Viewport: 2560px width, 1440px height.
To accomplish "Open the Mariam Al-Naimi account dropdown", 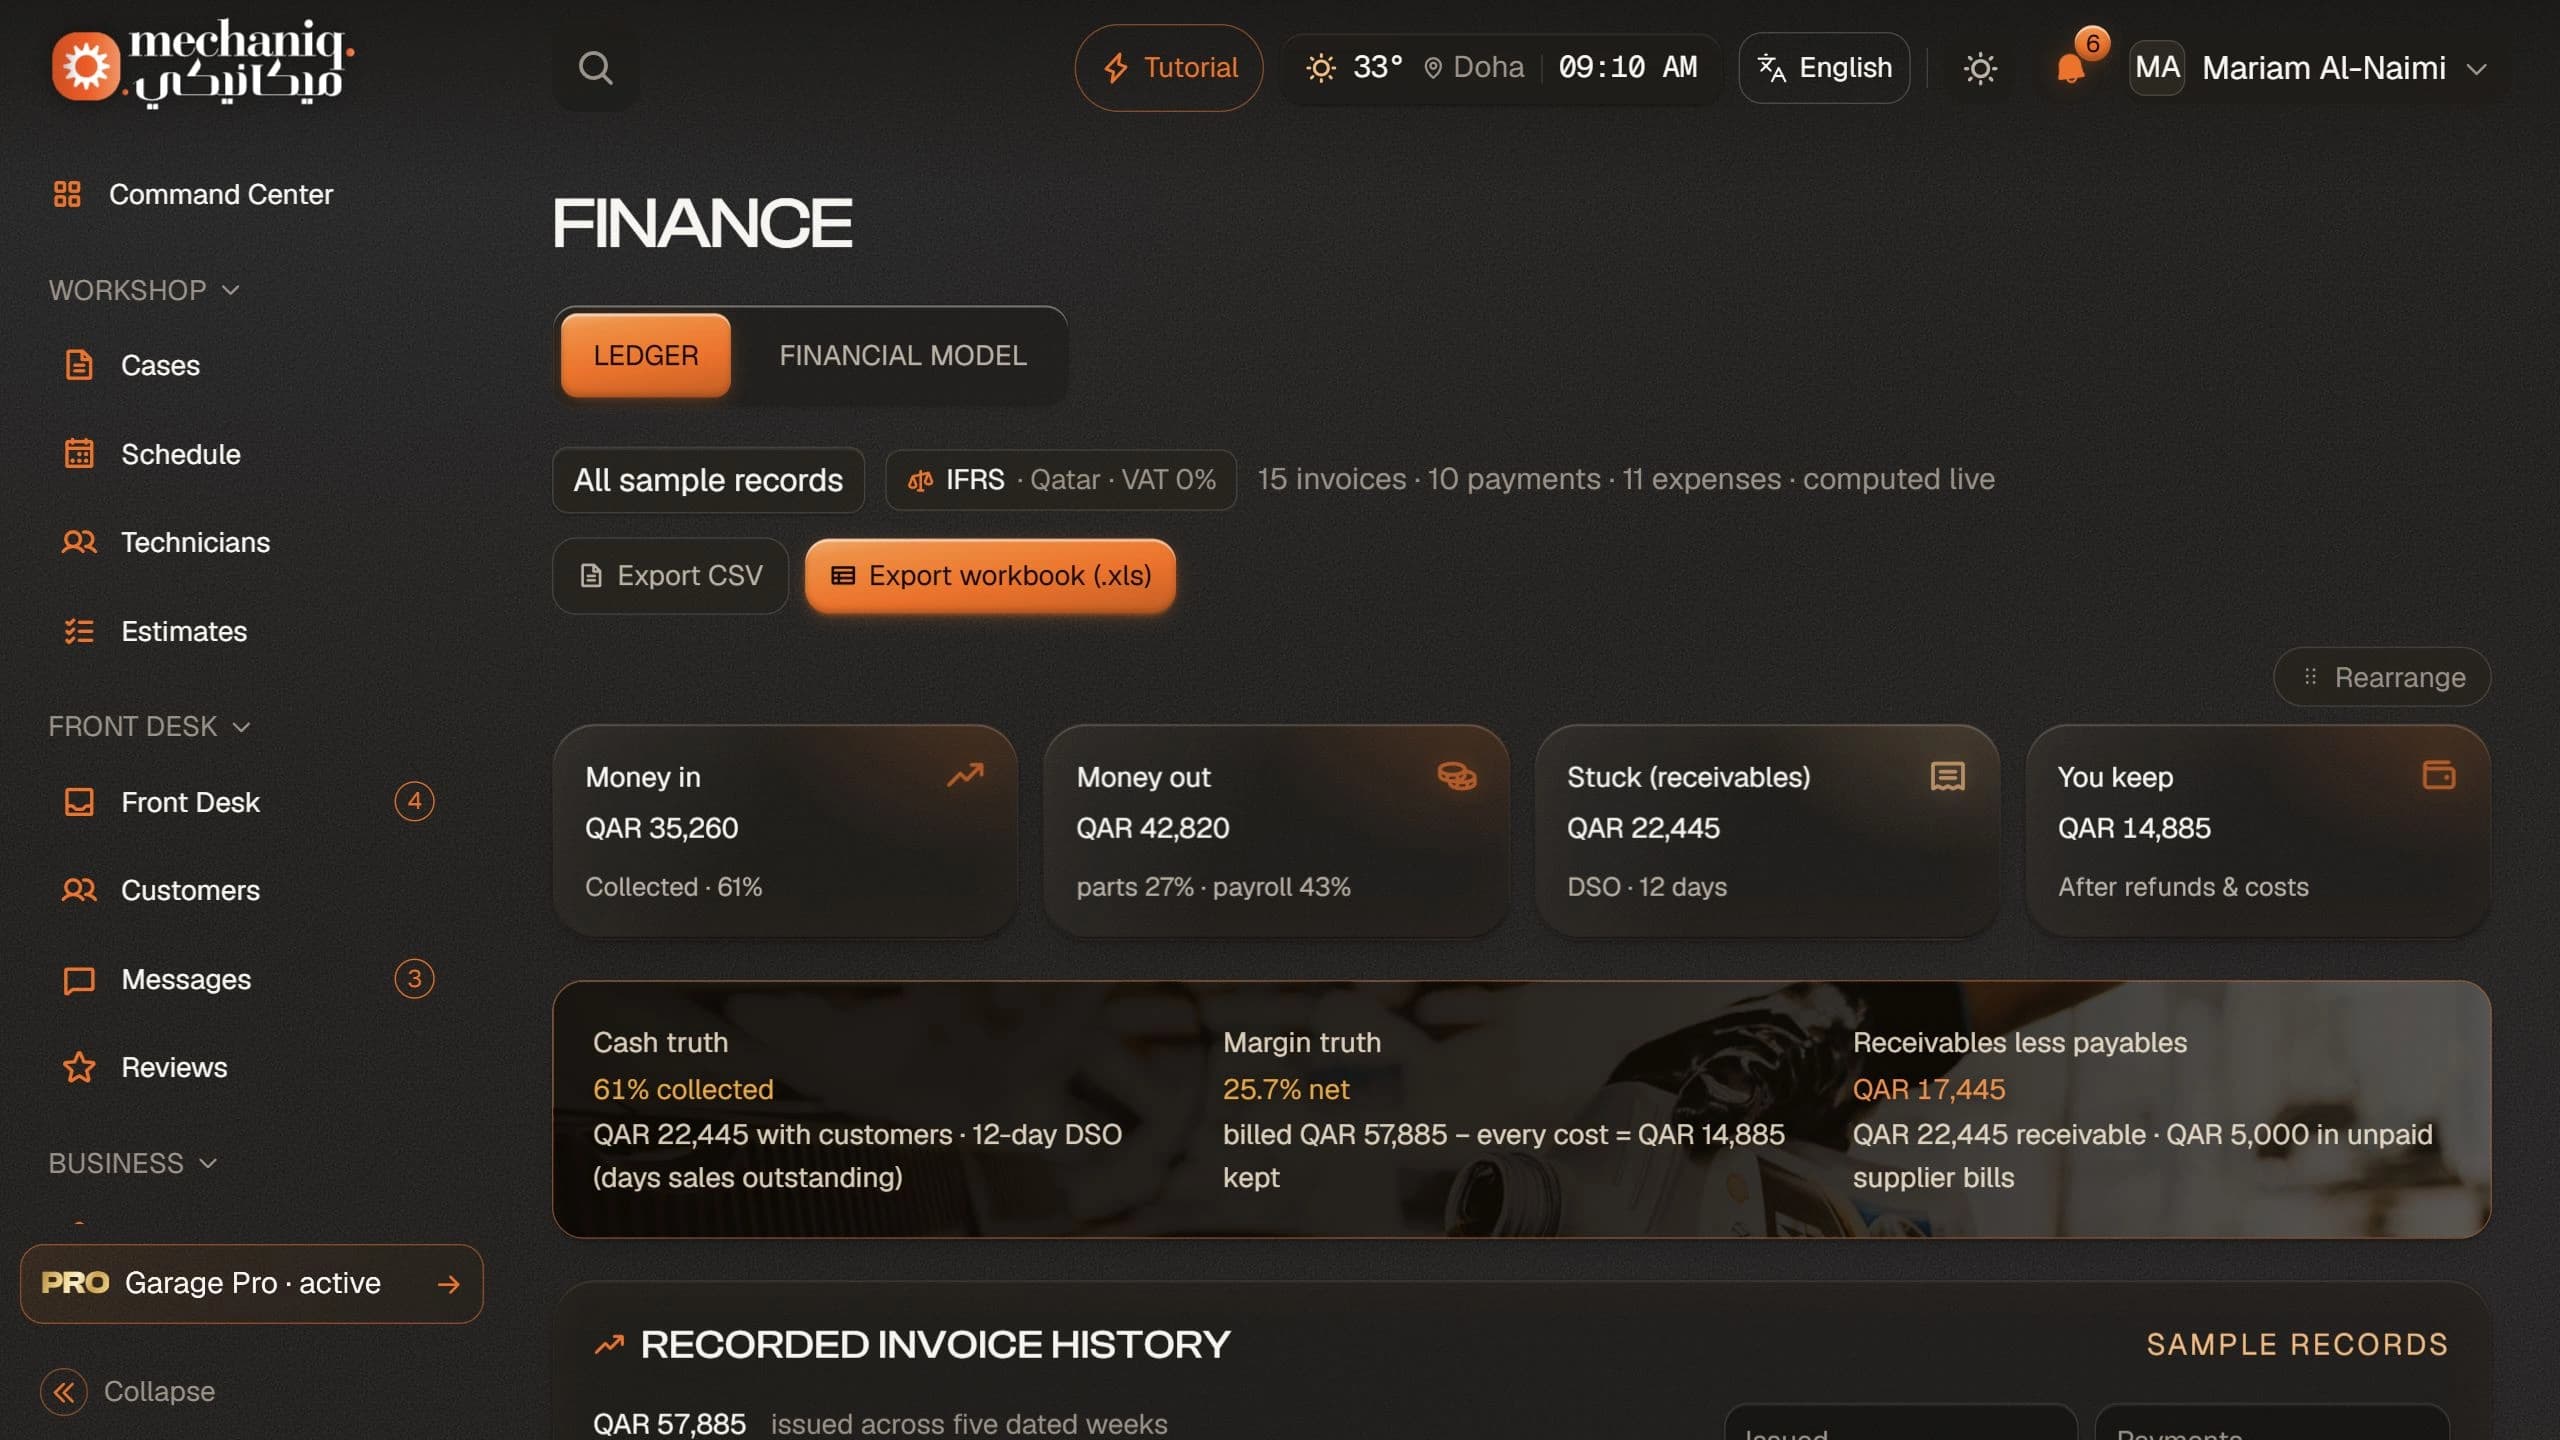I will [2310, 68].
